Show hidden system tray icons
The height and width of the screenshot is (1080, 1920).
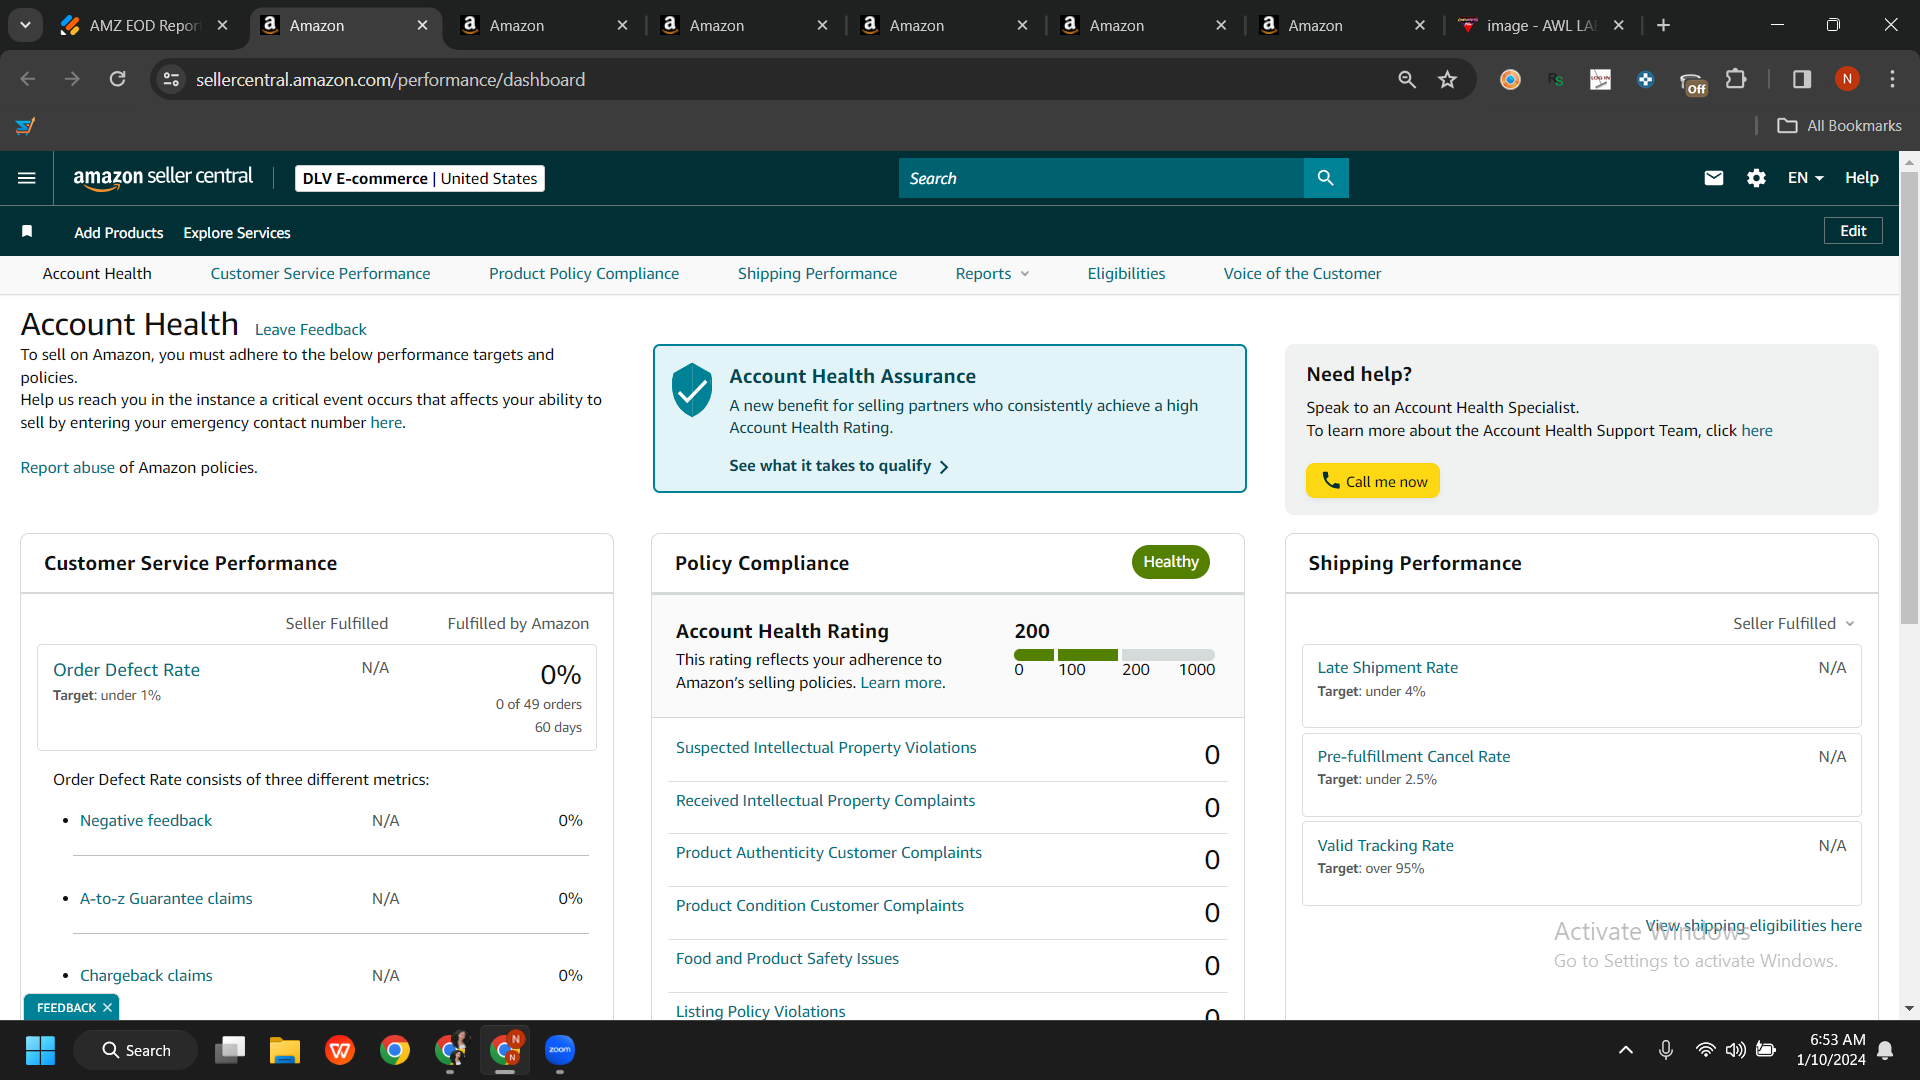tap(1626, 1050)
